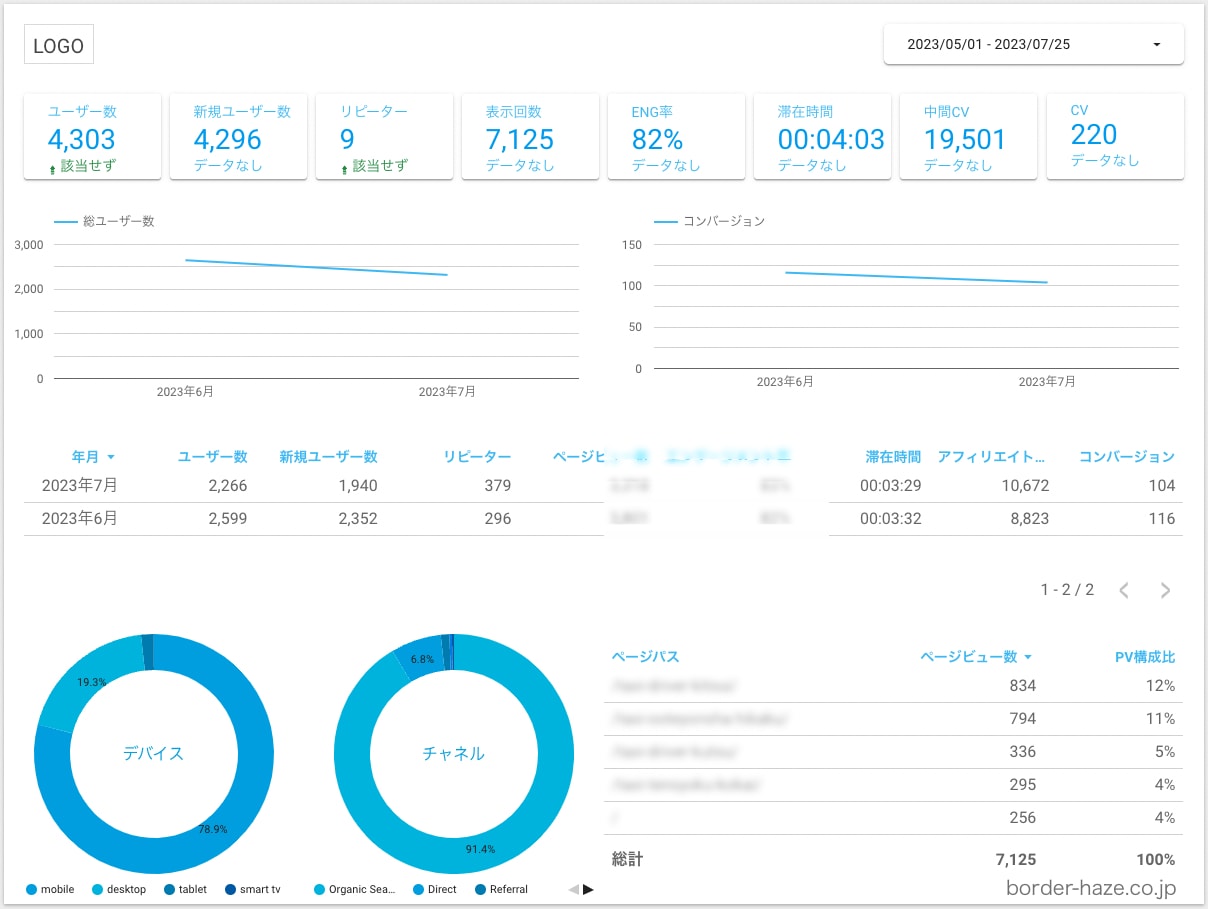
Task: Sort monthly table by アフィリエイト... header
Action: [992, 457]
